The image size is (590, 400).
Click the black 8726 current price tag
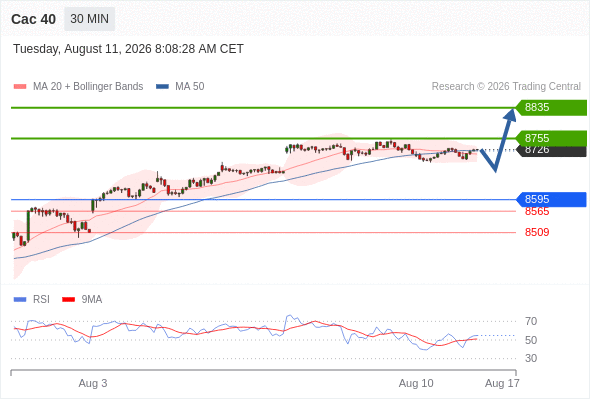(551, 151)
